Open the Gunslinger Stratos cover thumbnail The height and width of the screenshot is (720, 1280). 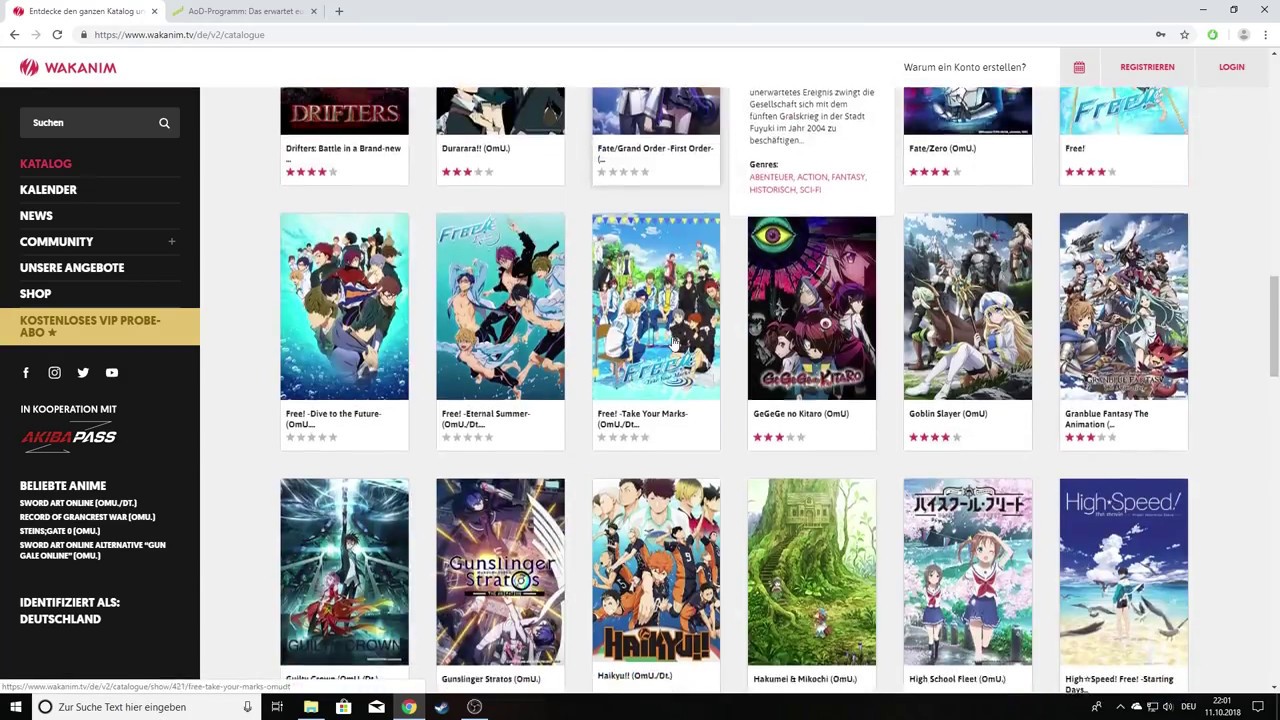click(x=500, y=571)
